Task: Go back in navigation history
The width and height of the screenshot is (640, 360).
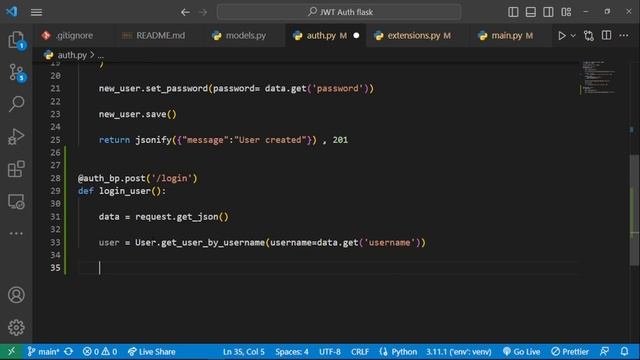Action: click(185, 12)
